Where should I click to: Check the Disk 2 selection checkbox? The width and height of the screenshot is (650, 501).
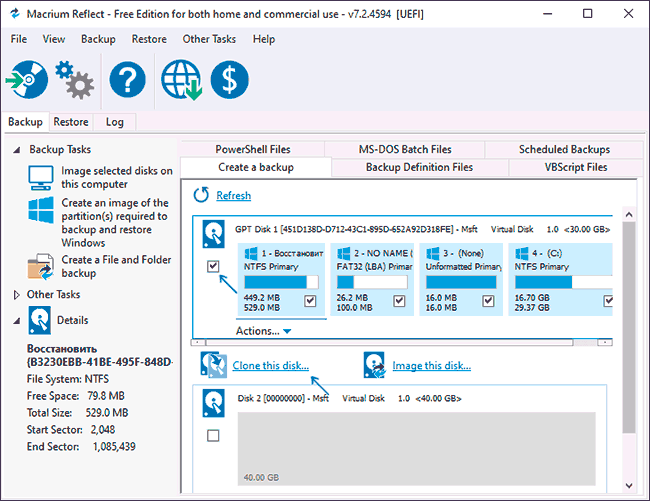click(x=213, y=436)
